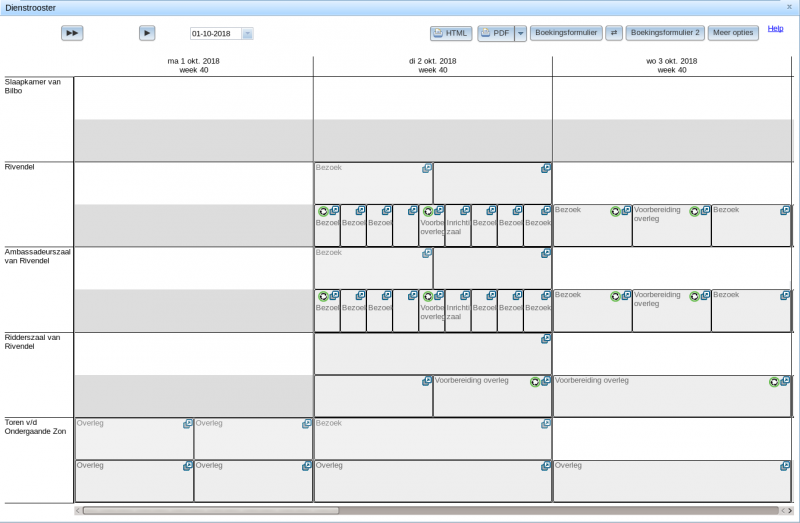Click copy icon on Toren's Tuesday Bezoek booking

(546, 424)
